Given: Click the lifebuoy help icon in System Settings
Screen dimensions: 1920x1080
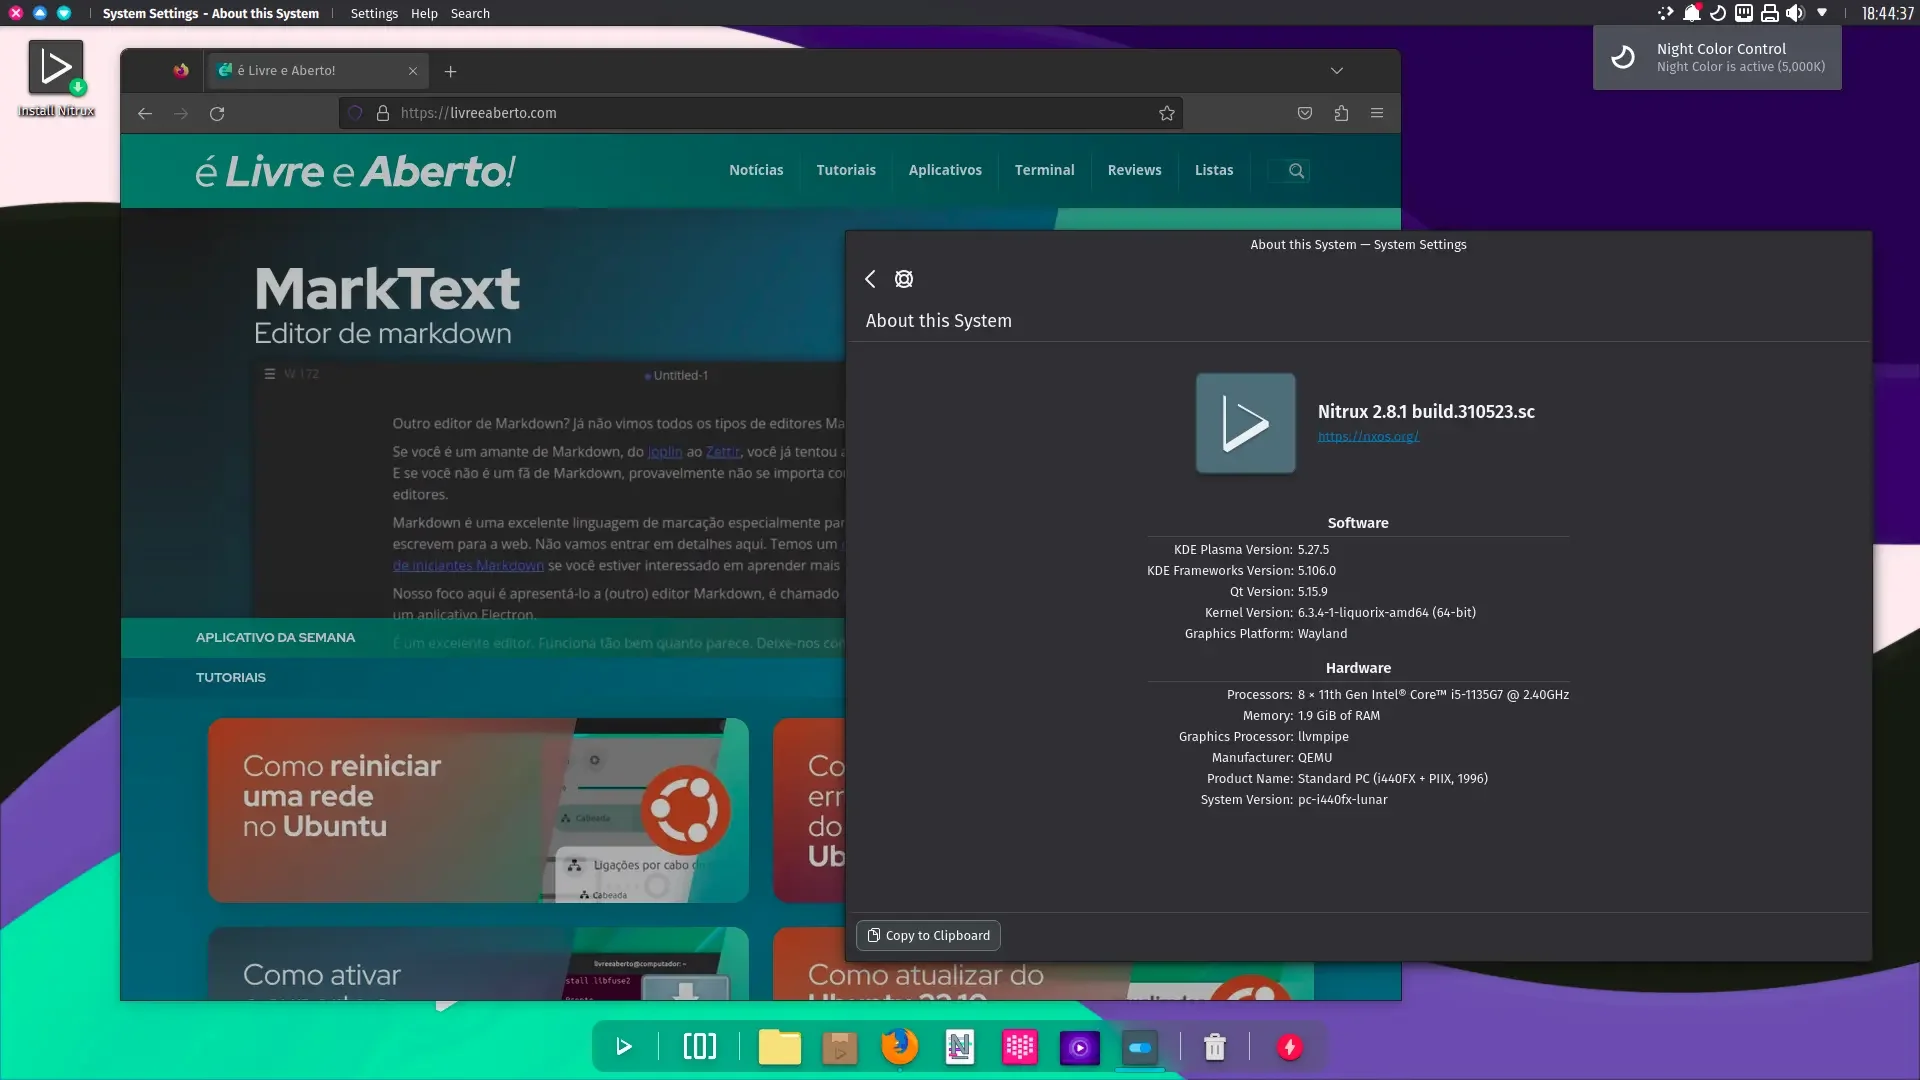Looking at the screenshot, I should pos(904,279).
